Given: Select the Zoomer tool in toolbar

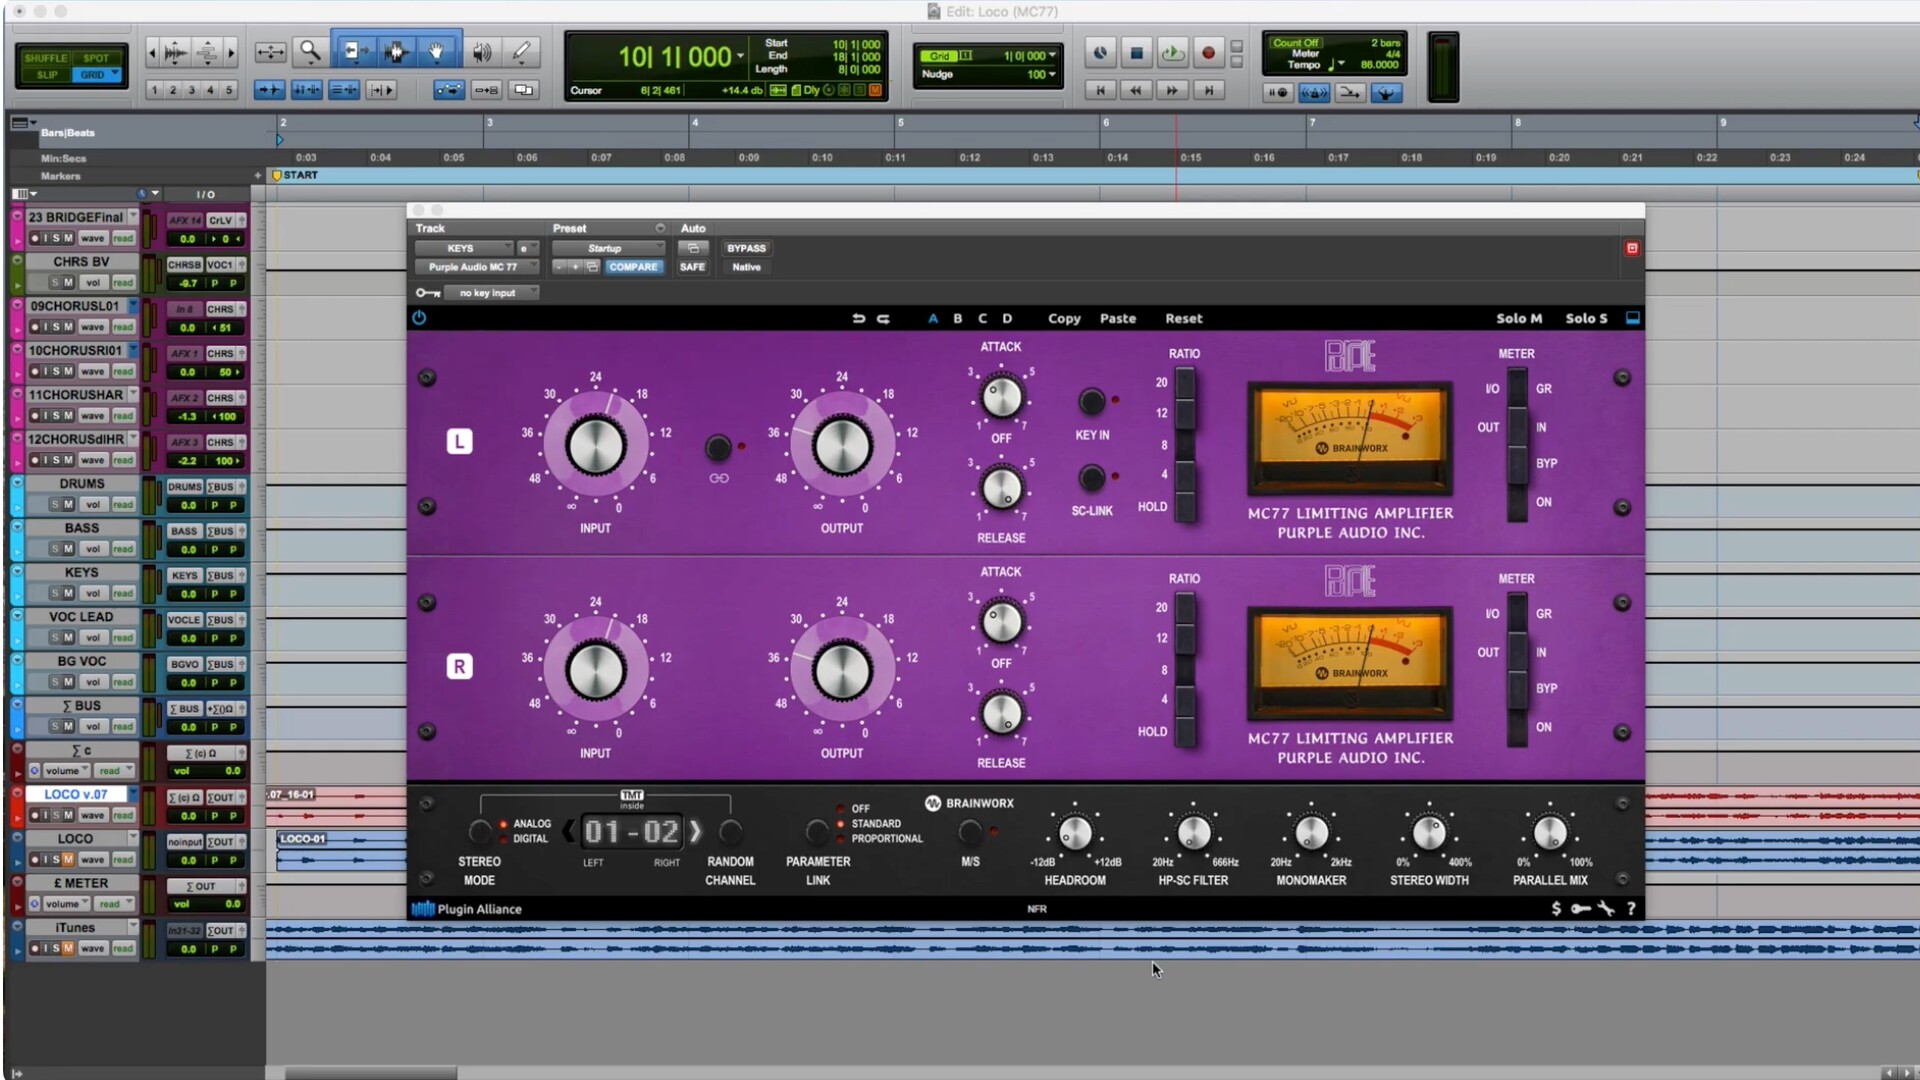Looking at the screenshot, I should pyautogui.click(x=310, y=52).
